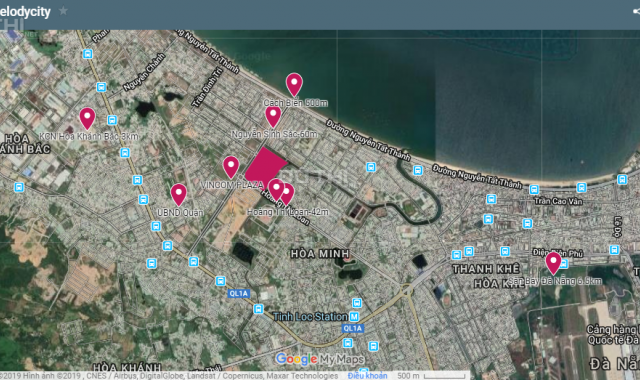Select the Nguyễn Sinh Sắc 60m pin
Viewport: 640px width, 380px height.
273,117
